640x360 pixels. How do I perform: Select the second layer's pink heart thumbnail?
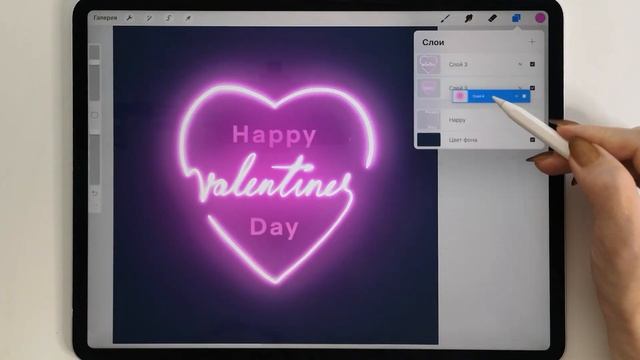point(429,88)
